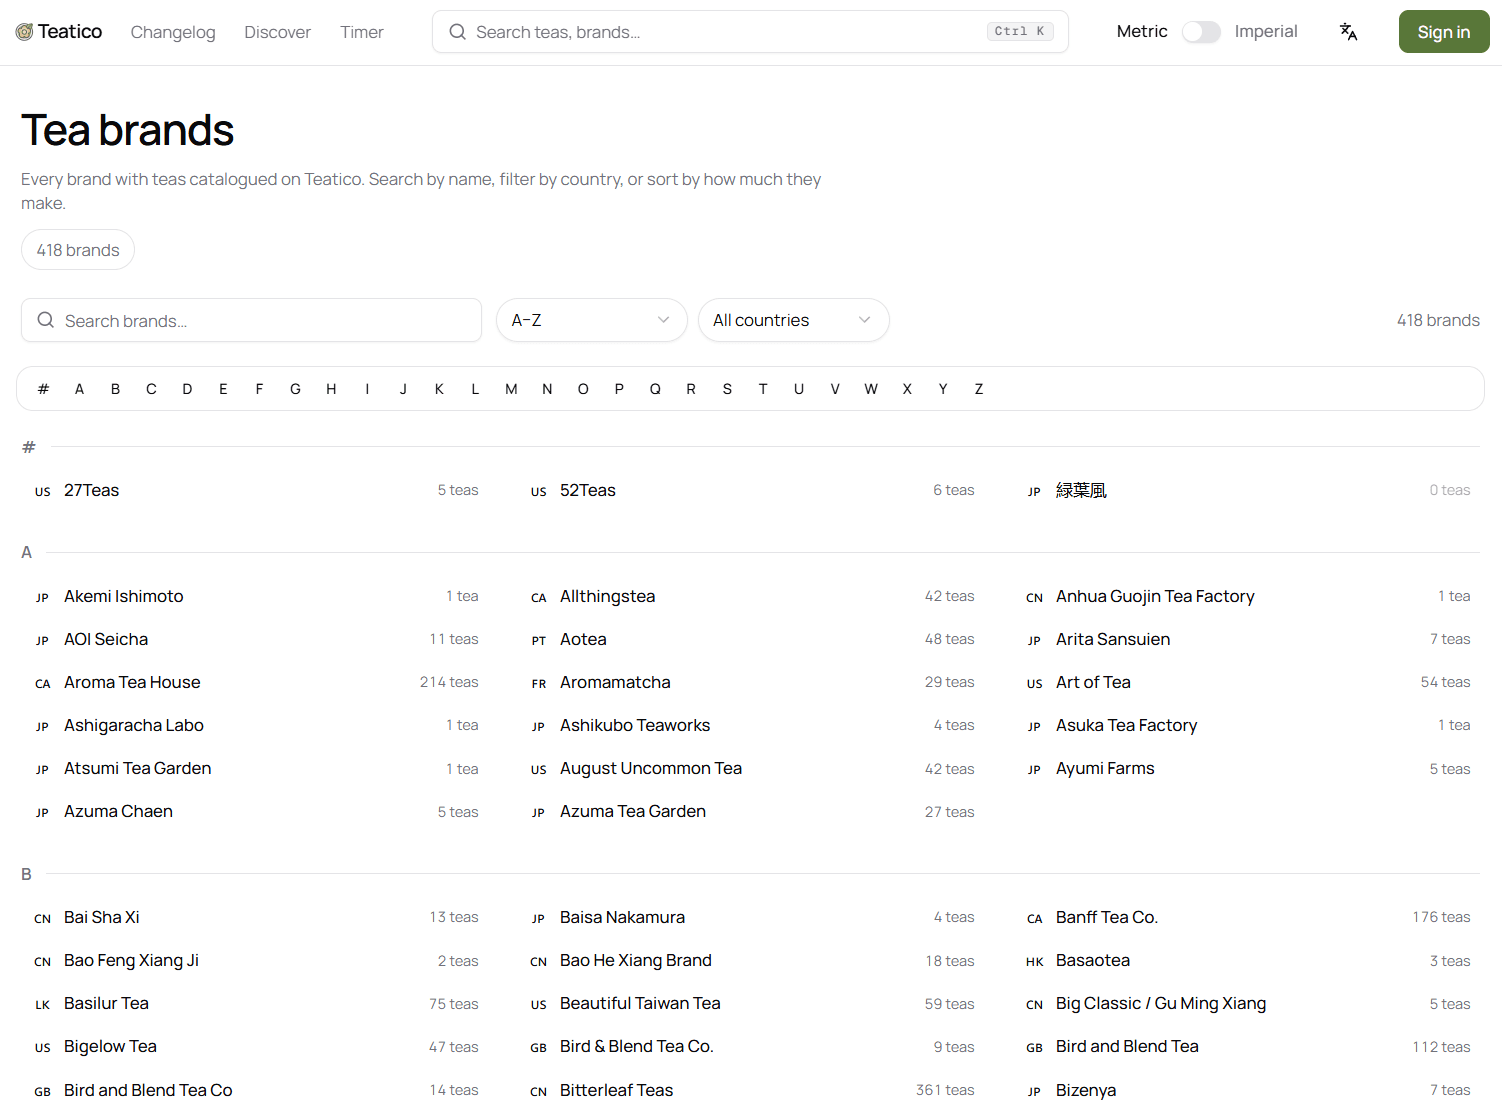Click the magnifier icon in Search brands field
Screen dimensions: 1502x1118
46,320
